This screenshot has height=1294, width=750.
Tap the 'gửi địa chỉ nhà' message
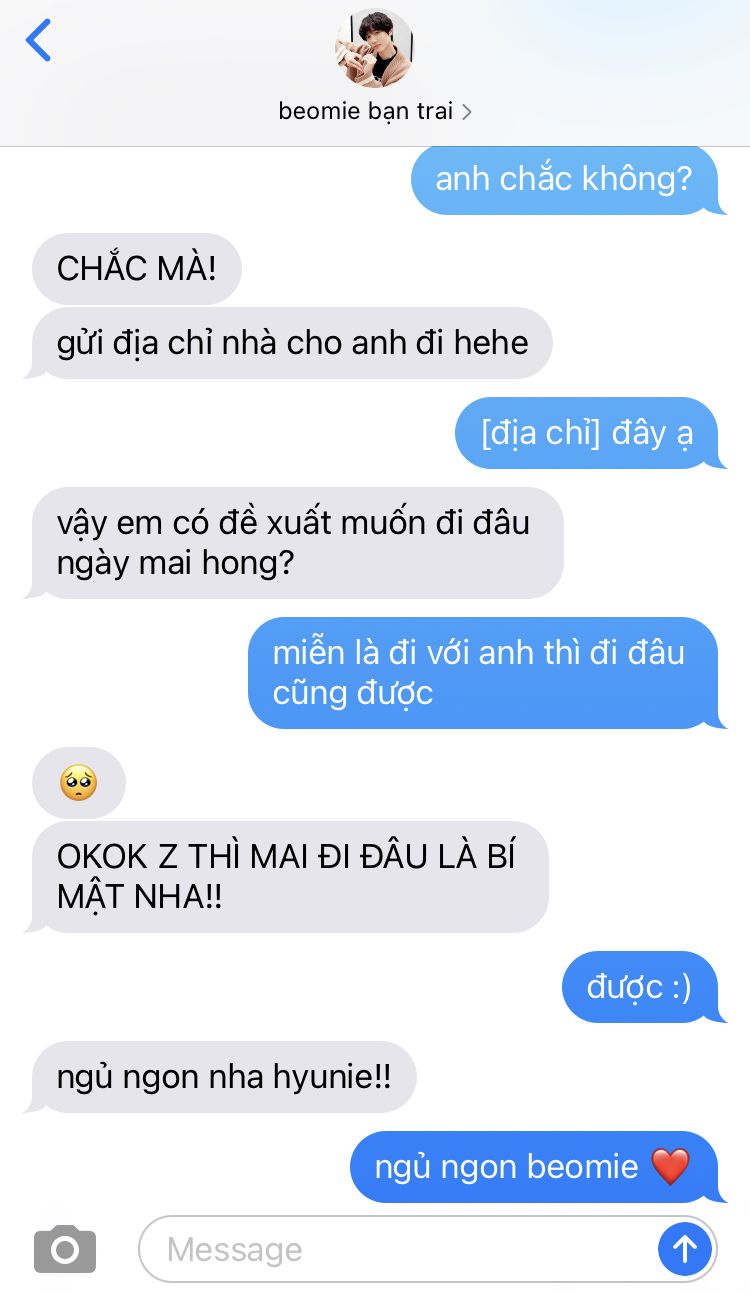pyautogui.click(x=292, y=342)
